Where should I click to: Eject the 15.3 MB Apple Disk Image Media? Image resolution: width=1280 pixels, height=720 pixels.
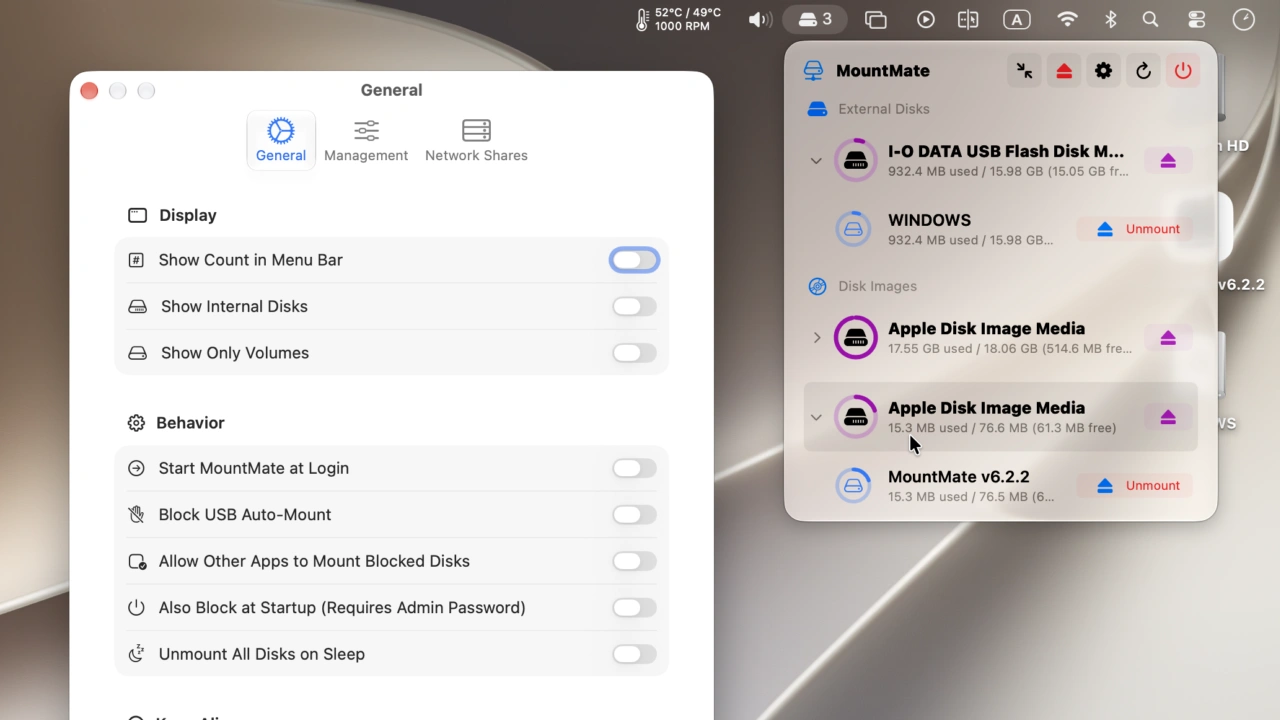[1168, 417]
